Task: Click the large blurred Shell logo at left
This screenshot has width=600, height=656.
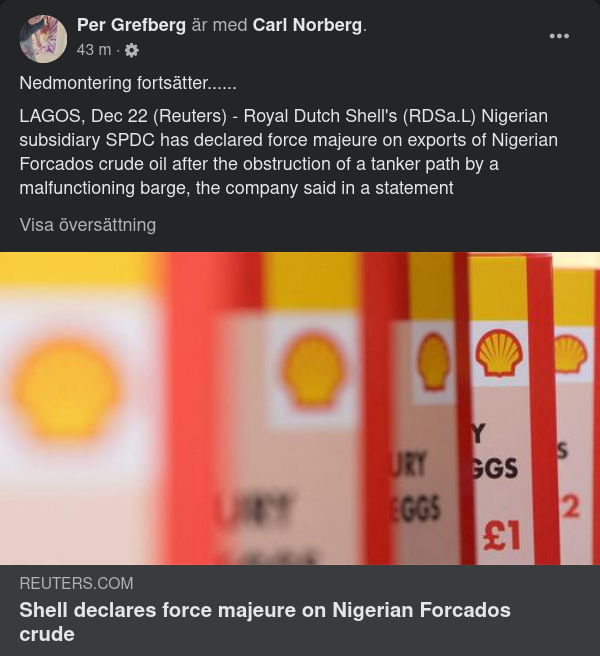Action: (68, 390)
